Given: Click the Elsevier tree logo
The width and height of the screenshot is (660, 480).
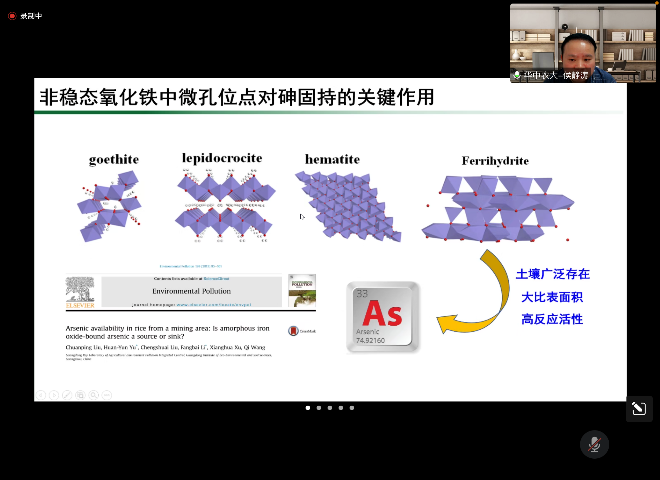Looking at the screenshot, I should (79, 290).
